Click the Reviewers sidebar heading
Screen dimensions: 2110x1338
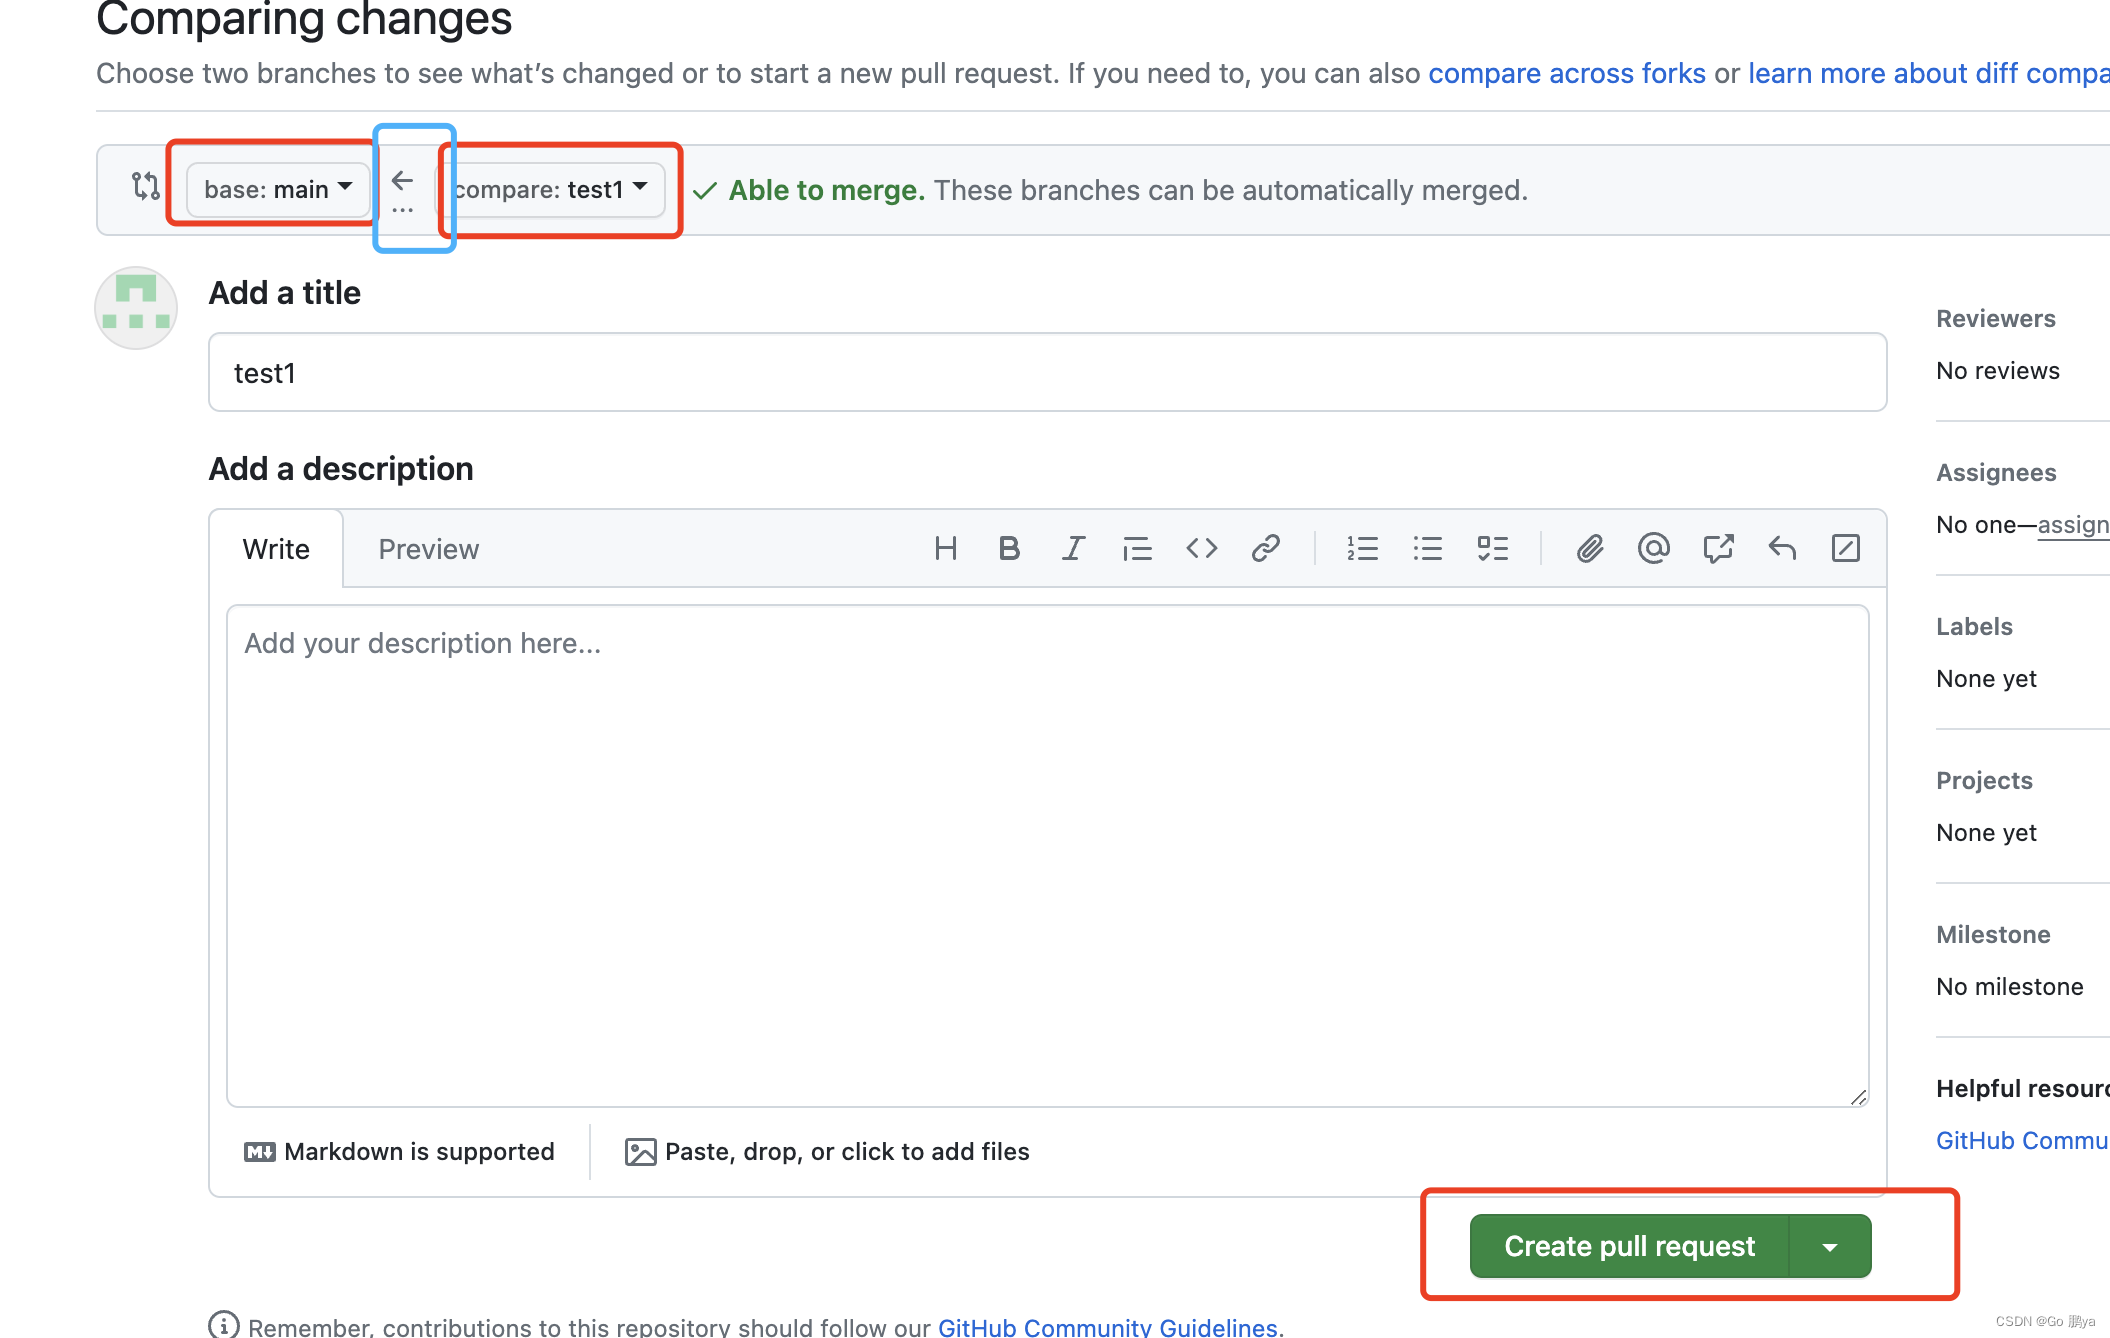pos(1995,318)
